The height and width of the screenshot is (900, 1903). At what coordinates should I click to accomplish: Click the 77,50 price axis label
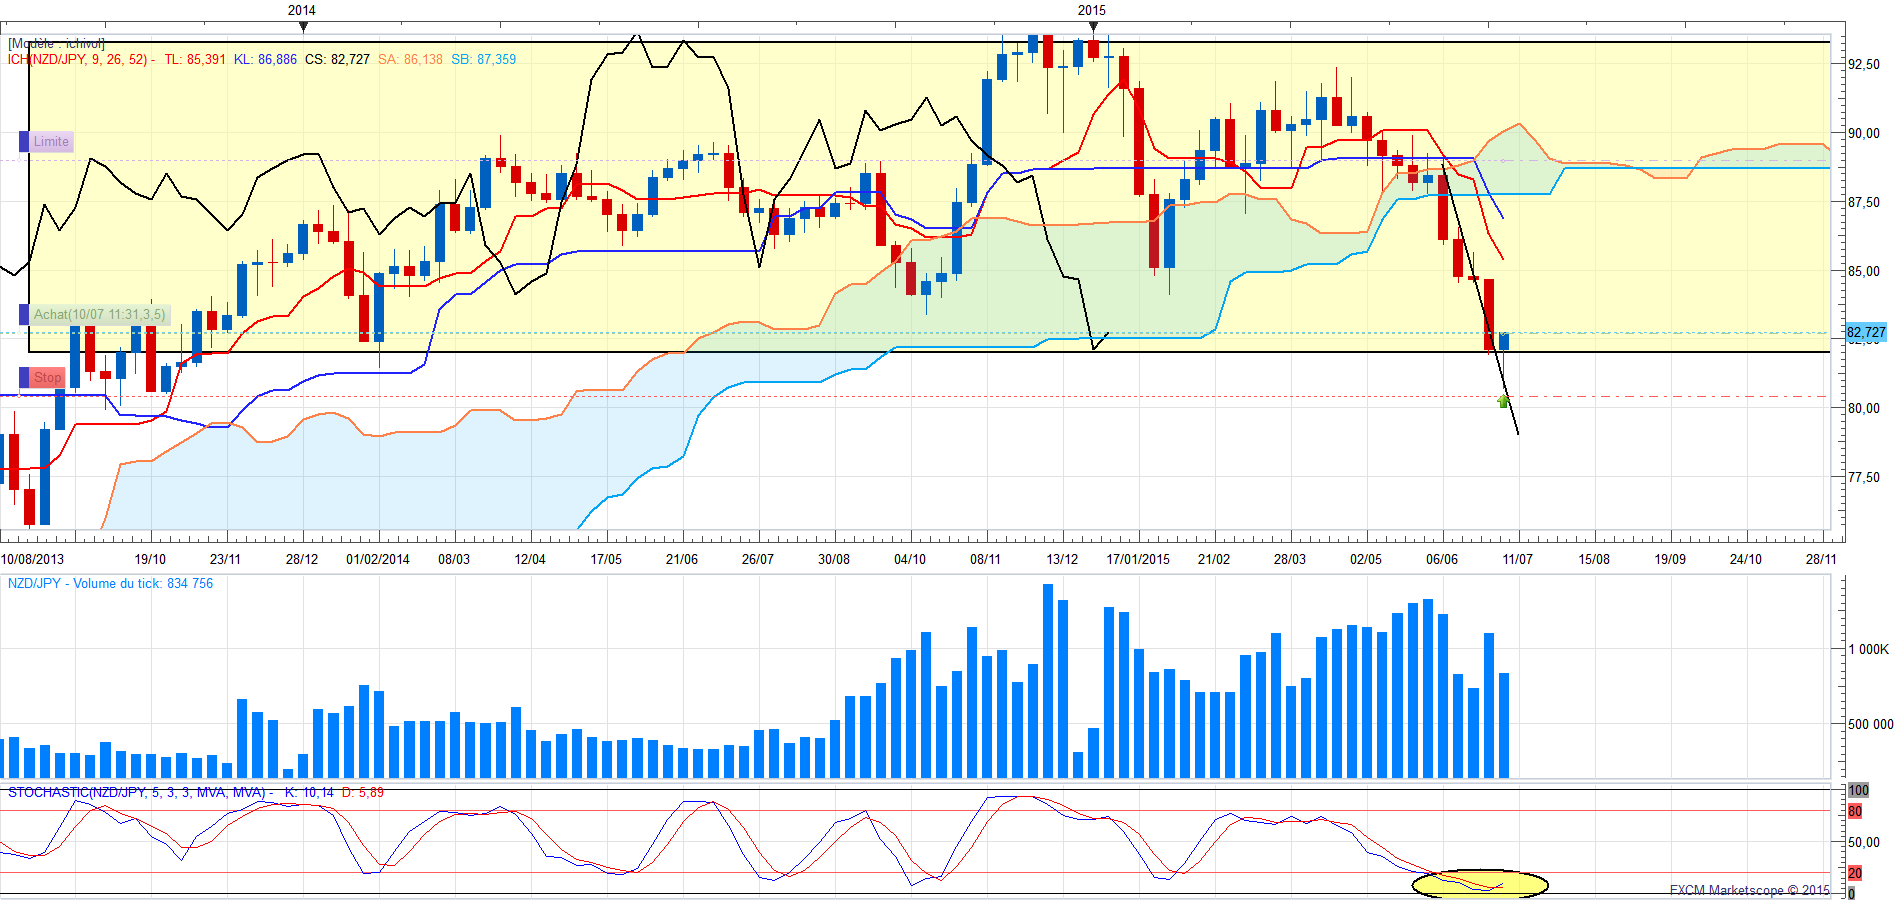[1864, 477]
